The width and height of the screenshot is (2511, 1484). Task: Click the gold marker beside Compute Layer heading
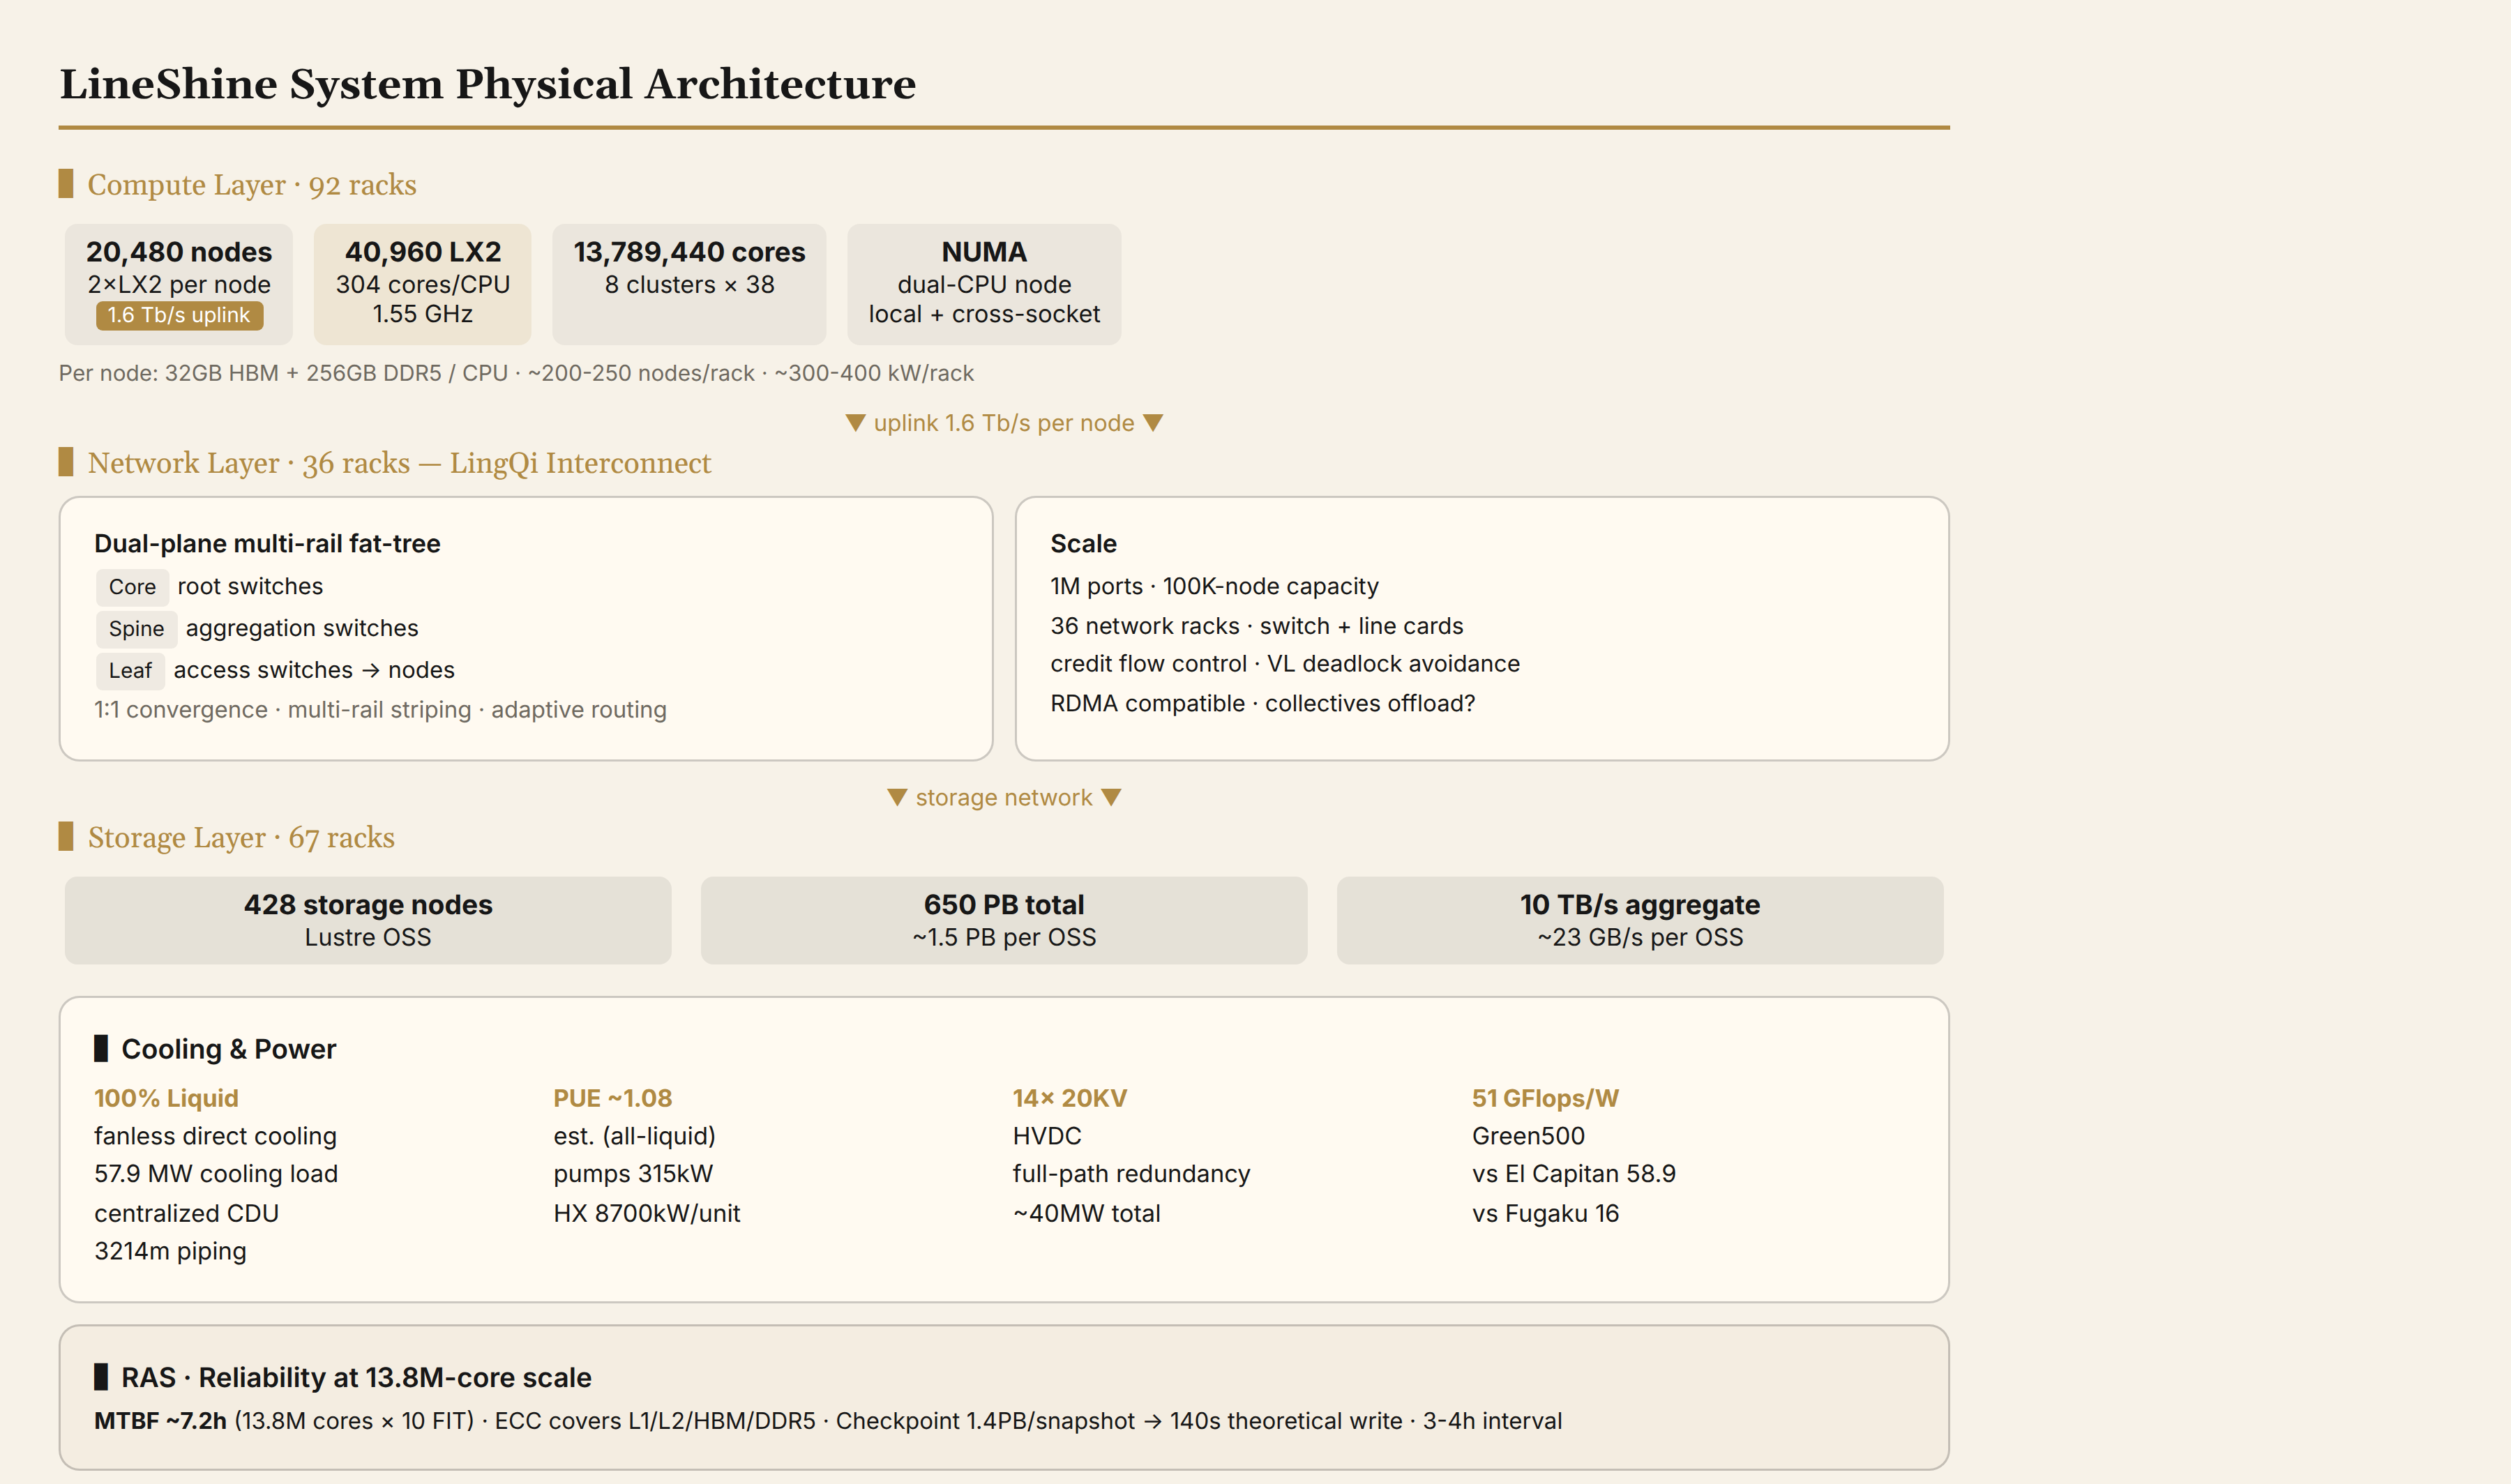point(66,184)
